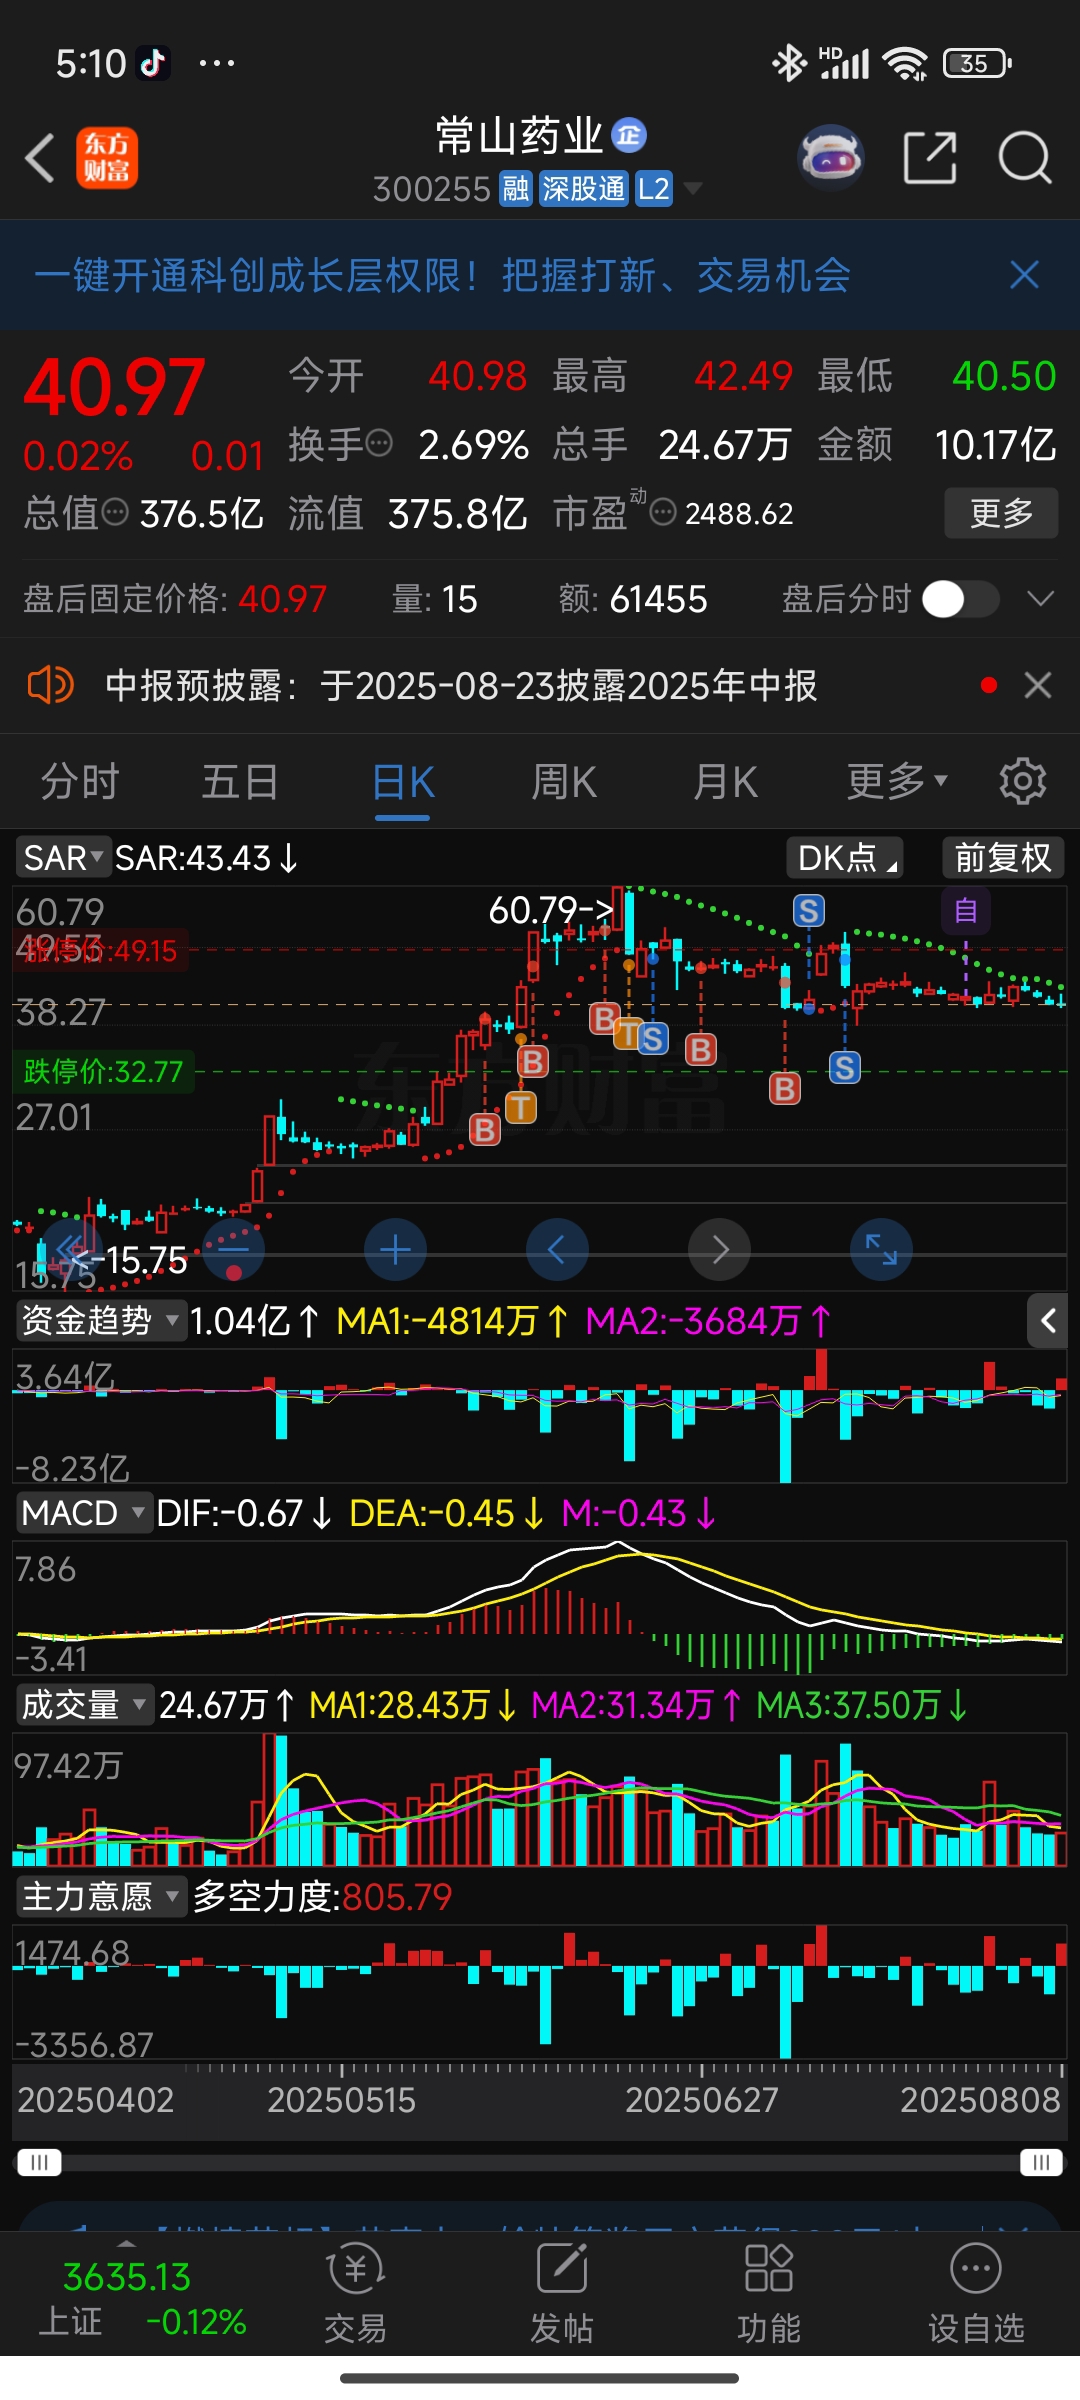
Task: Tap the 涨停价:49.15 label
Action: pos(100,950)
